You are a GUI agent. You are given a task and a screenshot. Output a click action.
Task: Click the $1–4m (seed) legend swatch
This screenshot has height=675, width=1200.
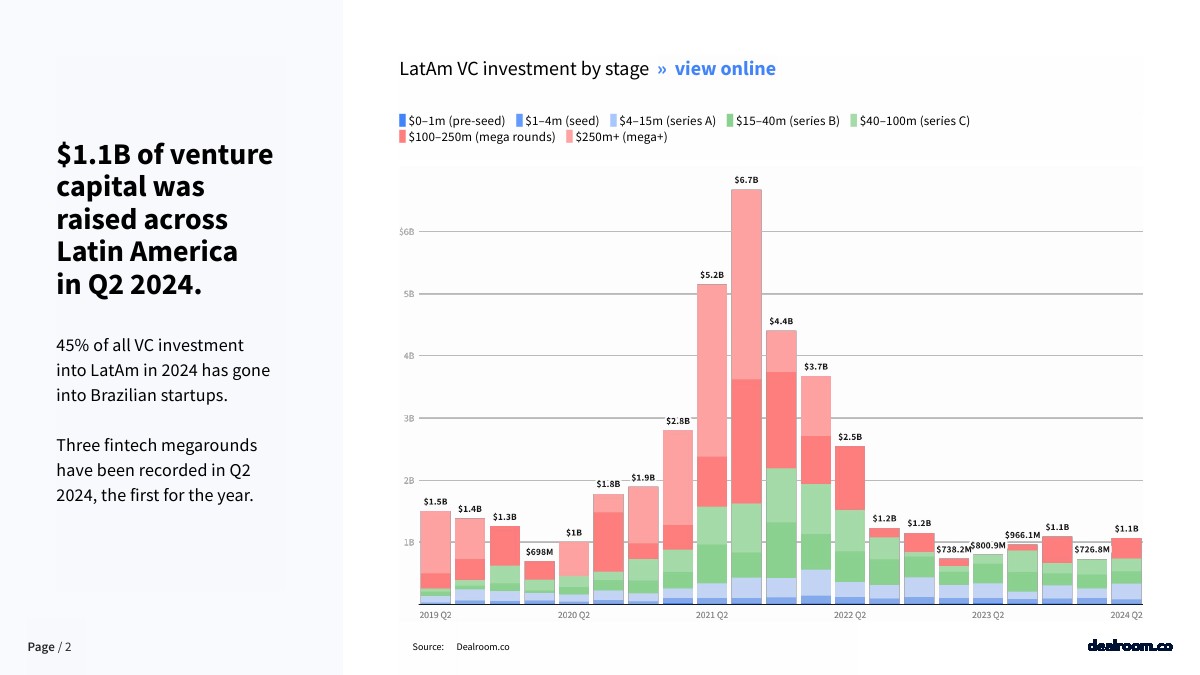coord(520,120)
